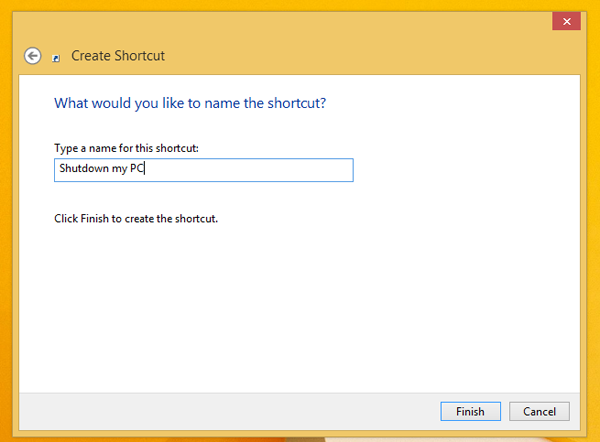The image size is (600, 442).
Task: Click the "Click Finish to create" instruction text
Action: tap(135, 218)
